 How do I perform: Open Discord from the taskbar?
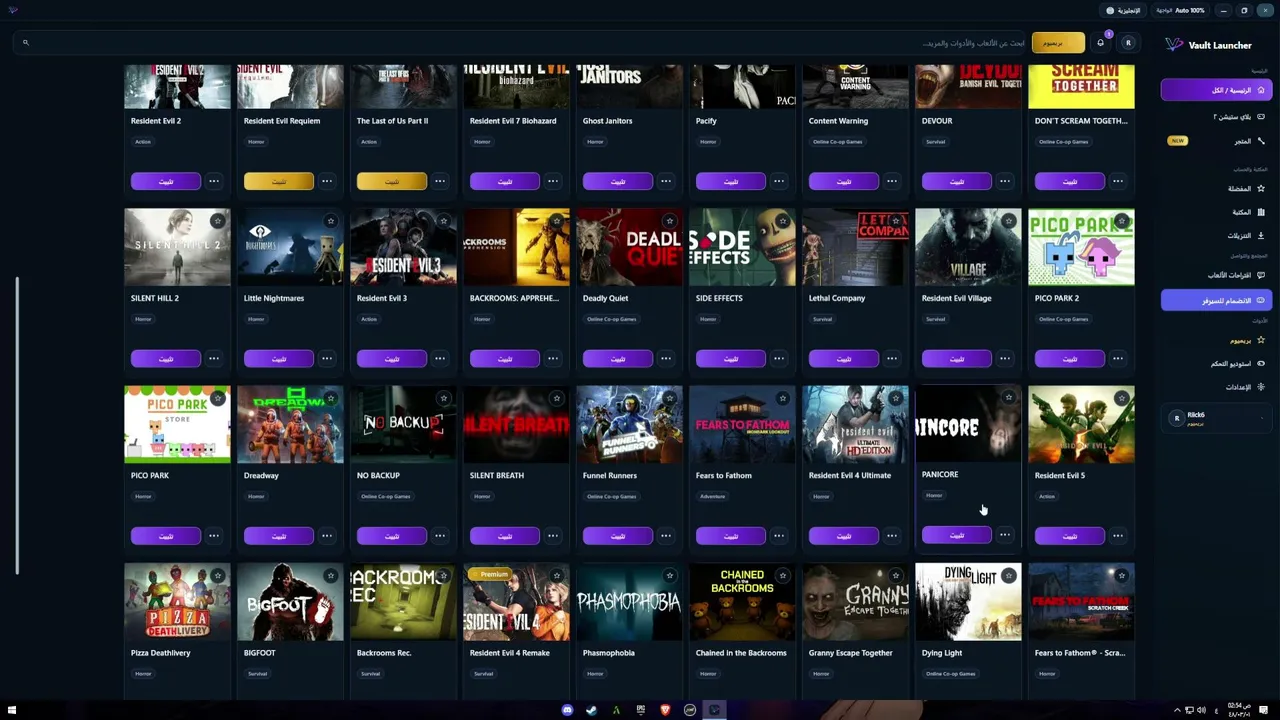click(567, 710)
